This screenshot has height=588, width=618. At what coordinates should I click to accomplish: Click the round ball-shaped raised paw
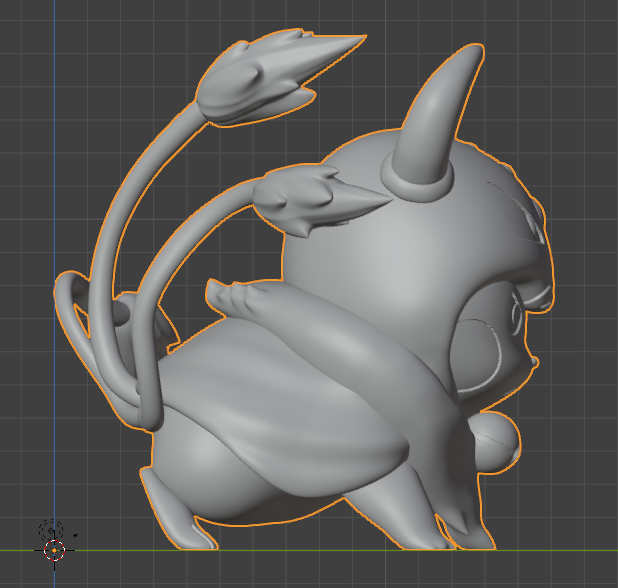click(x=495, y=440)
